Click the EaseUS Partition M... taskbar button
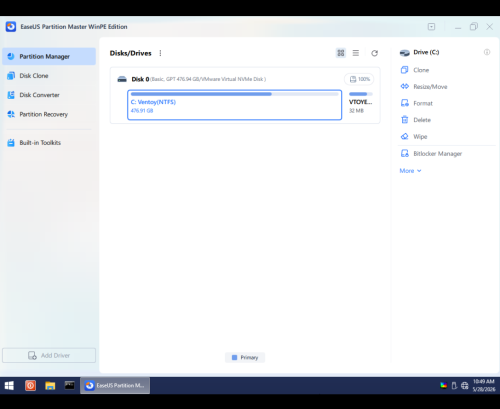The image size is (500, 409). [115, 386]
